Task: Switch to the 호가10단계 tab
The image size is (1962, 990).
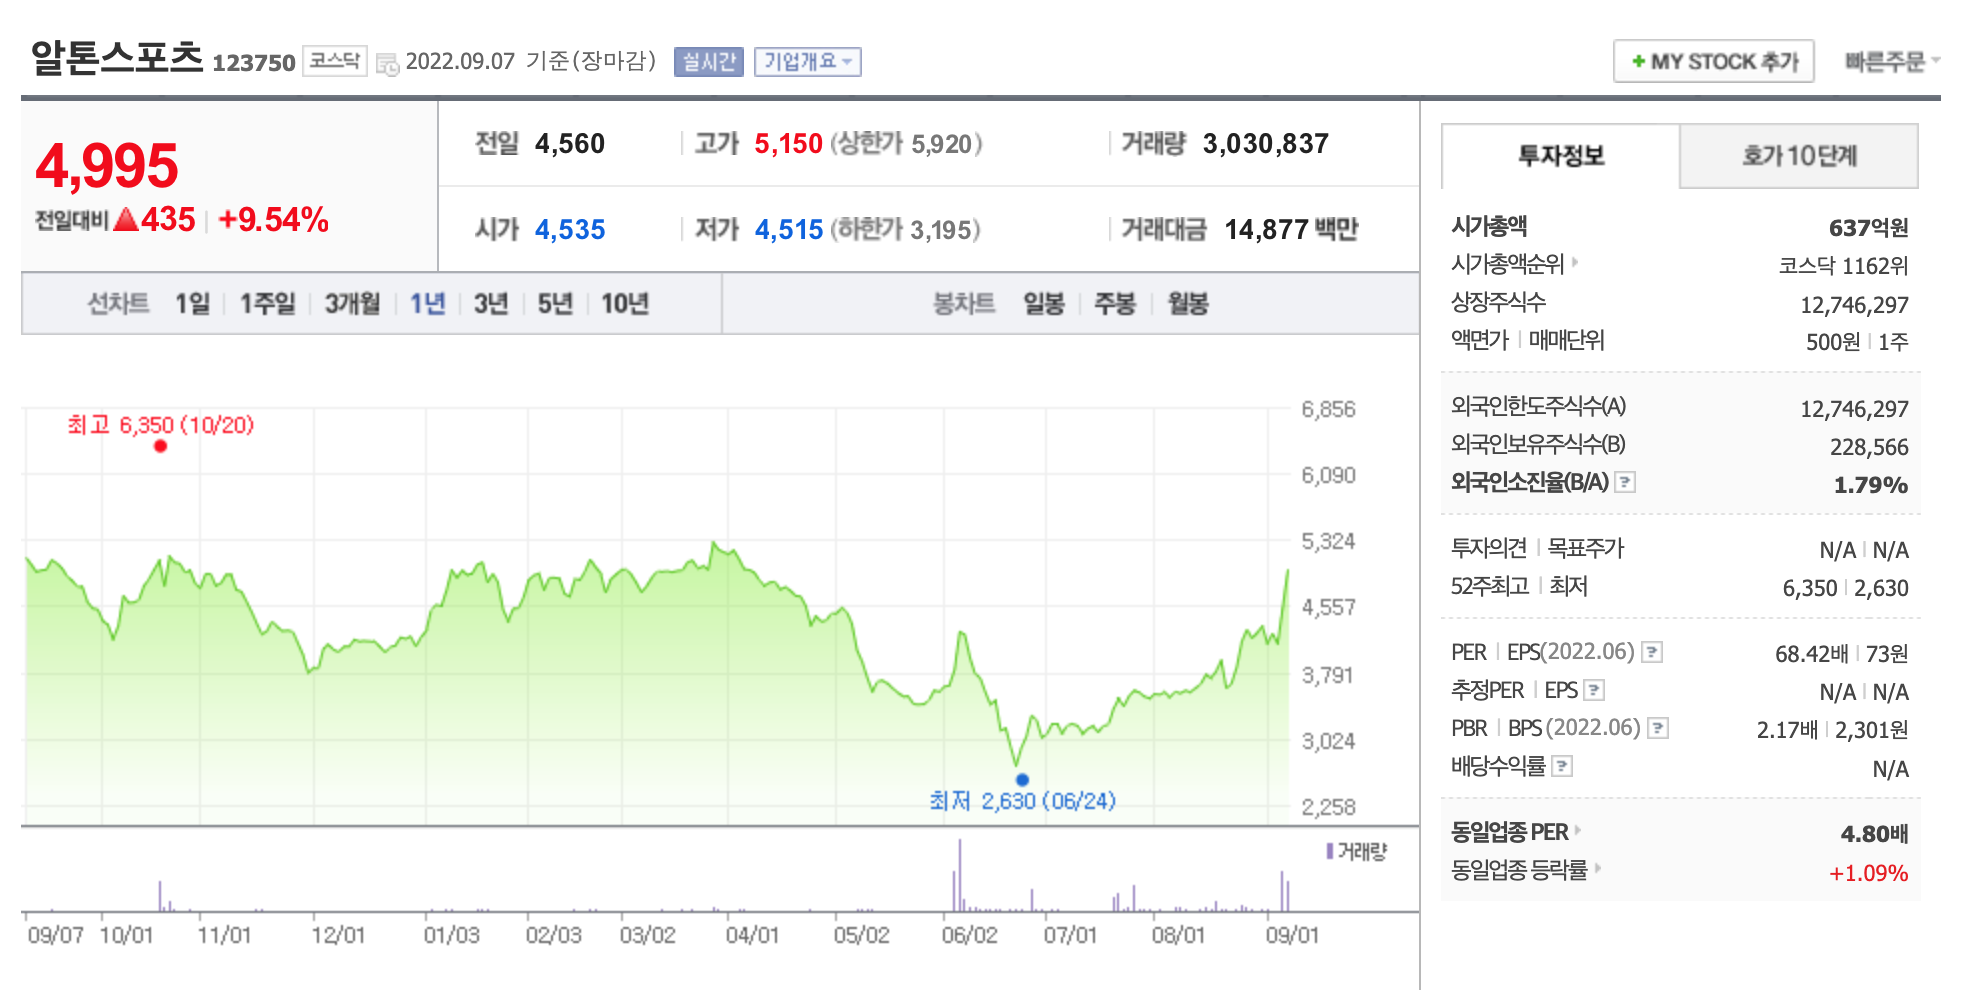Action: [1799, 156]
